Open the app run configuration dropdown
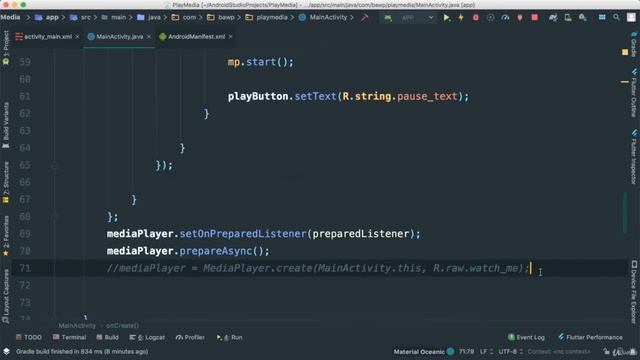This screenshot has height=360, width=640. pyautogui.click(x=409, y=18)
